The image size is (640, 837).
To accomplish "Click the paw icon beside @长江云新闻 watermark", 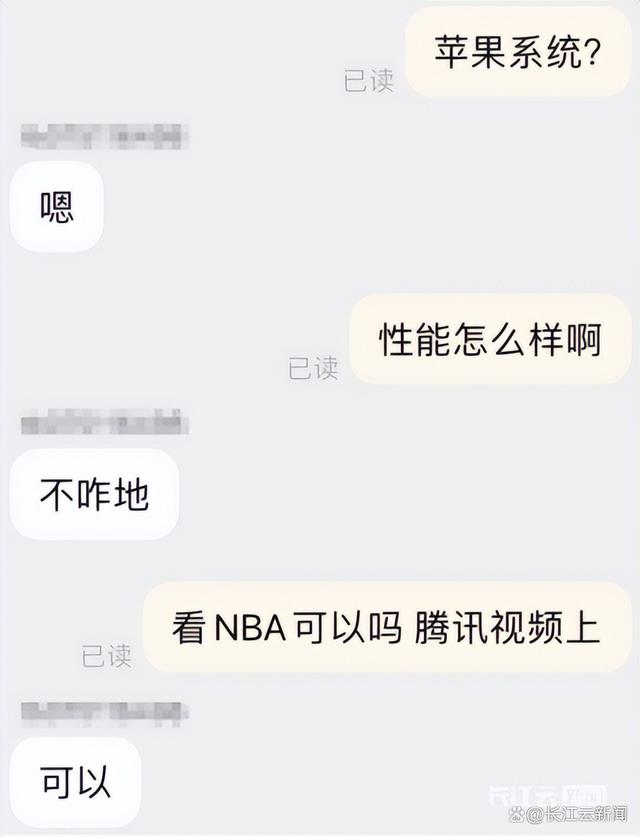I will tap(518, 815).
